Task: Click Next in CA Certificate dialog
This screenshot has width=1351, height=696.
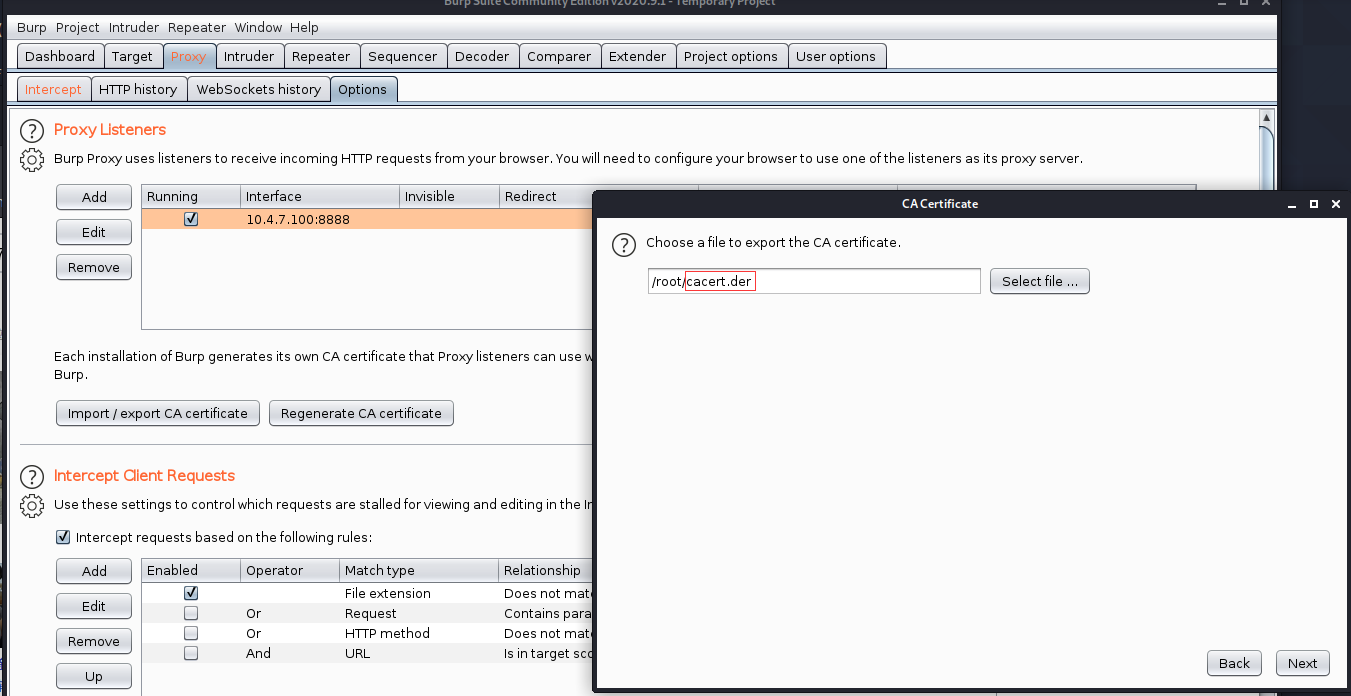Action: 1302,663
